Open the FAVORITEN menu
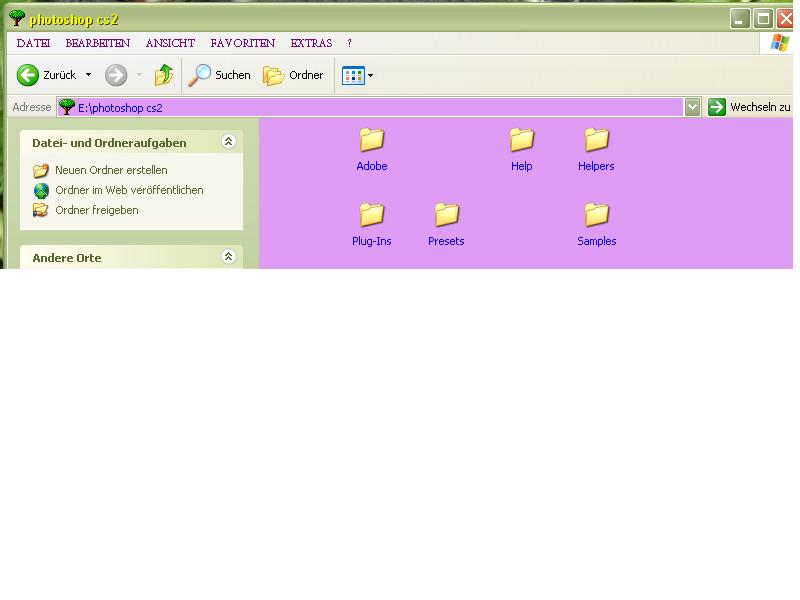The image size is (800, 600). point(242,43)
